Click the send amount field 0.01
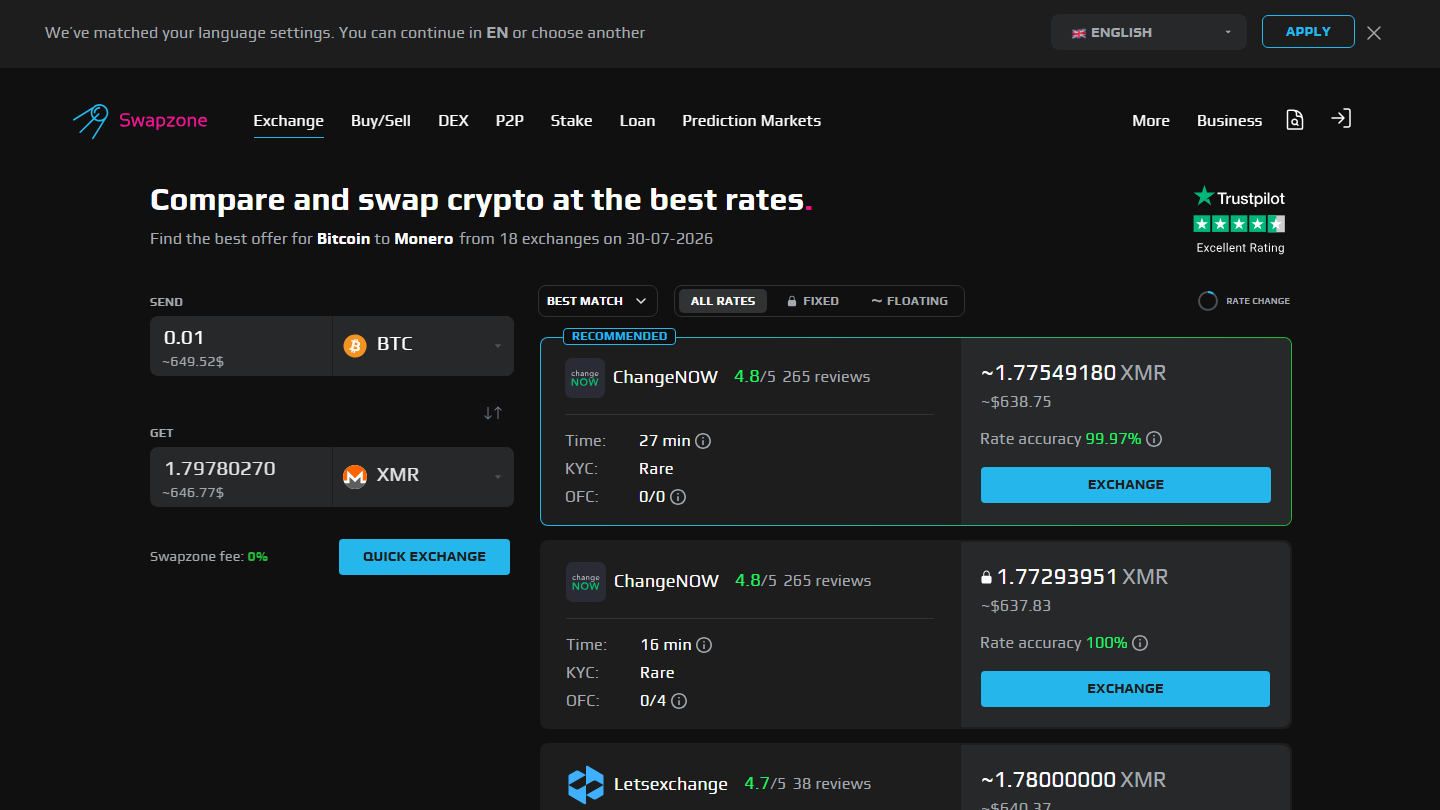The image size is (1440, 810). pyautogui.click(x=241, y=346)
